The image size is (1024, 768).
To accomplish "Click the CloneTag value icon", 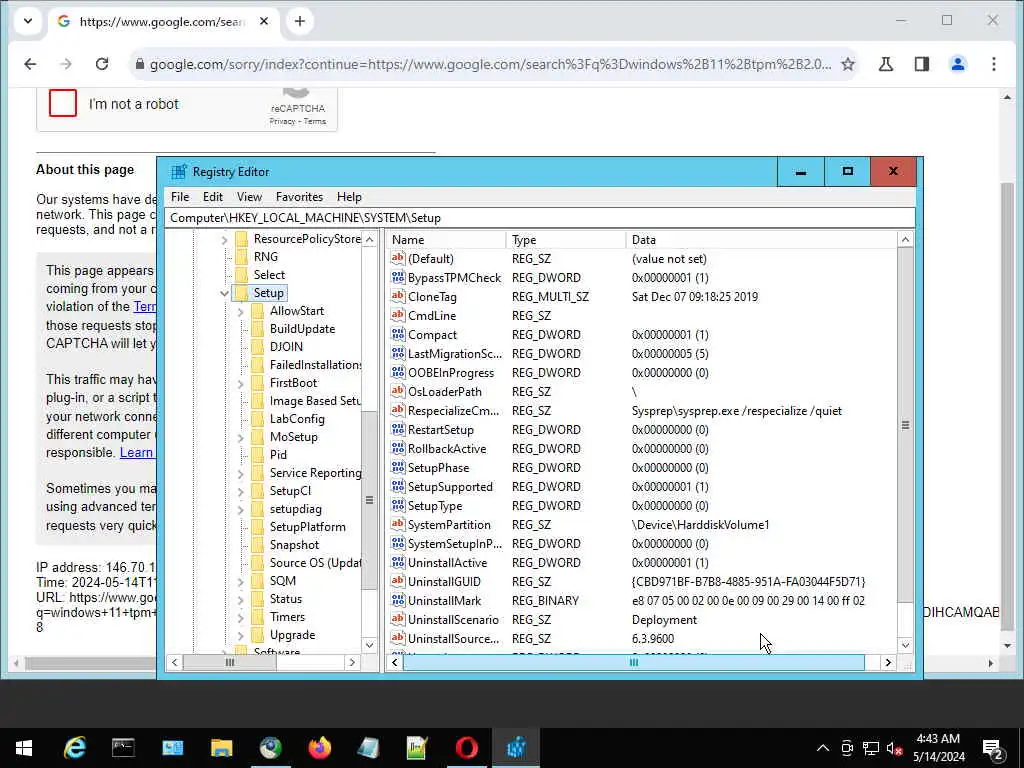I will coord(398,296).
